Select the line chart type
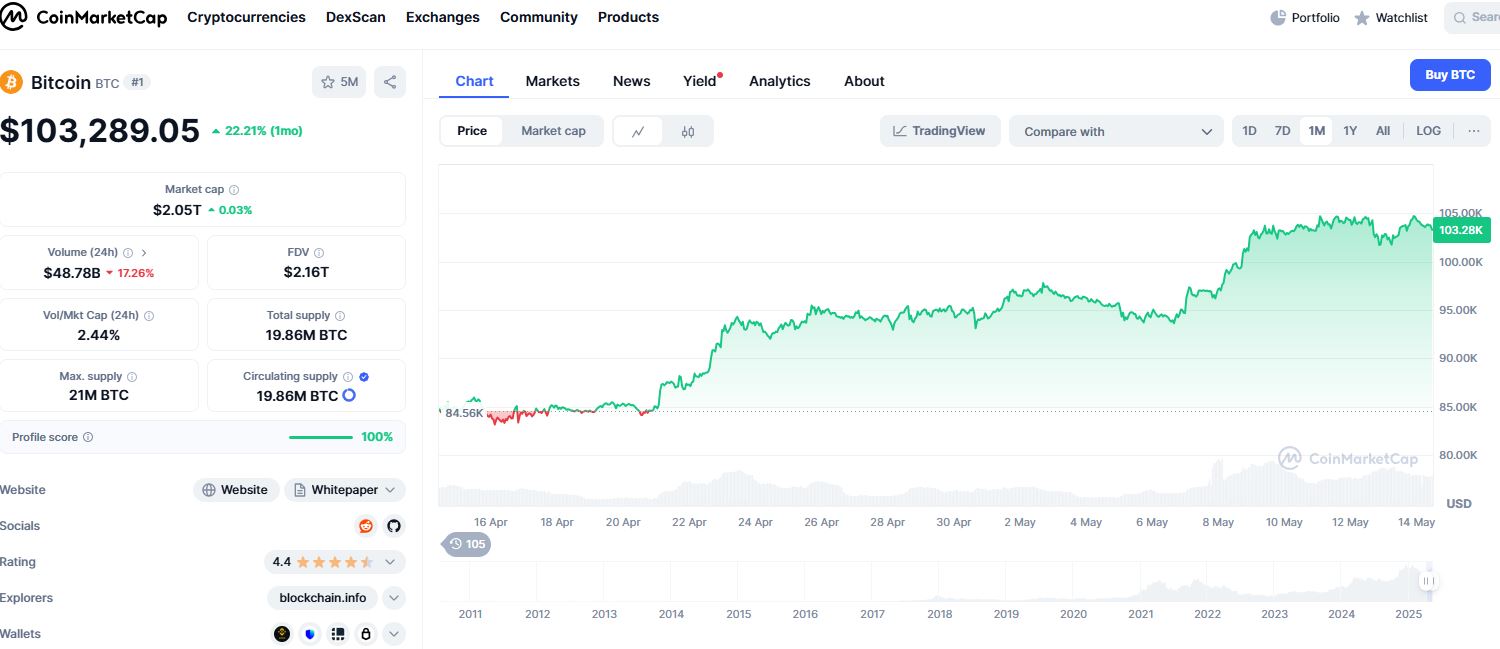Viewport: 1500px width, 649px height. pos(638,131)
